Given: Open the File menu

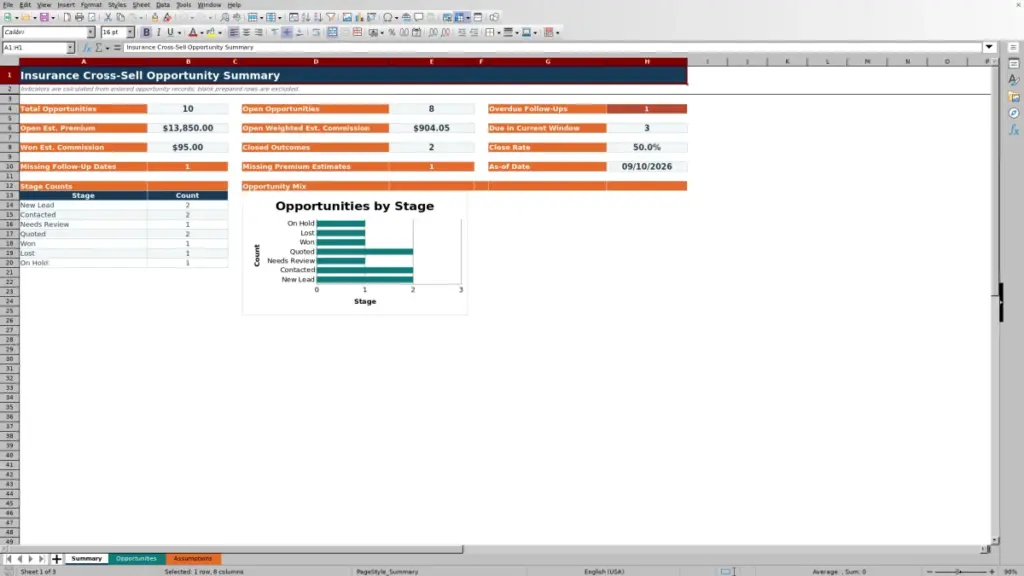Looking at the screenshot, I should tap(8, 5).
